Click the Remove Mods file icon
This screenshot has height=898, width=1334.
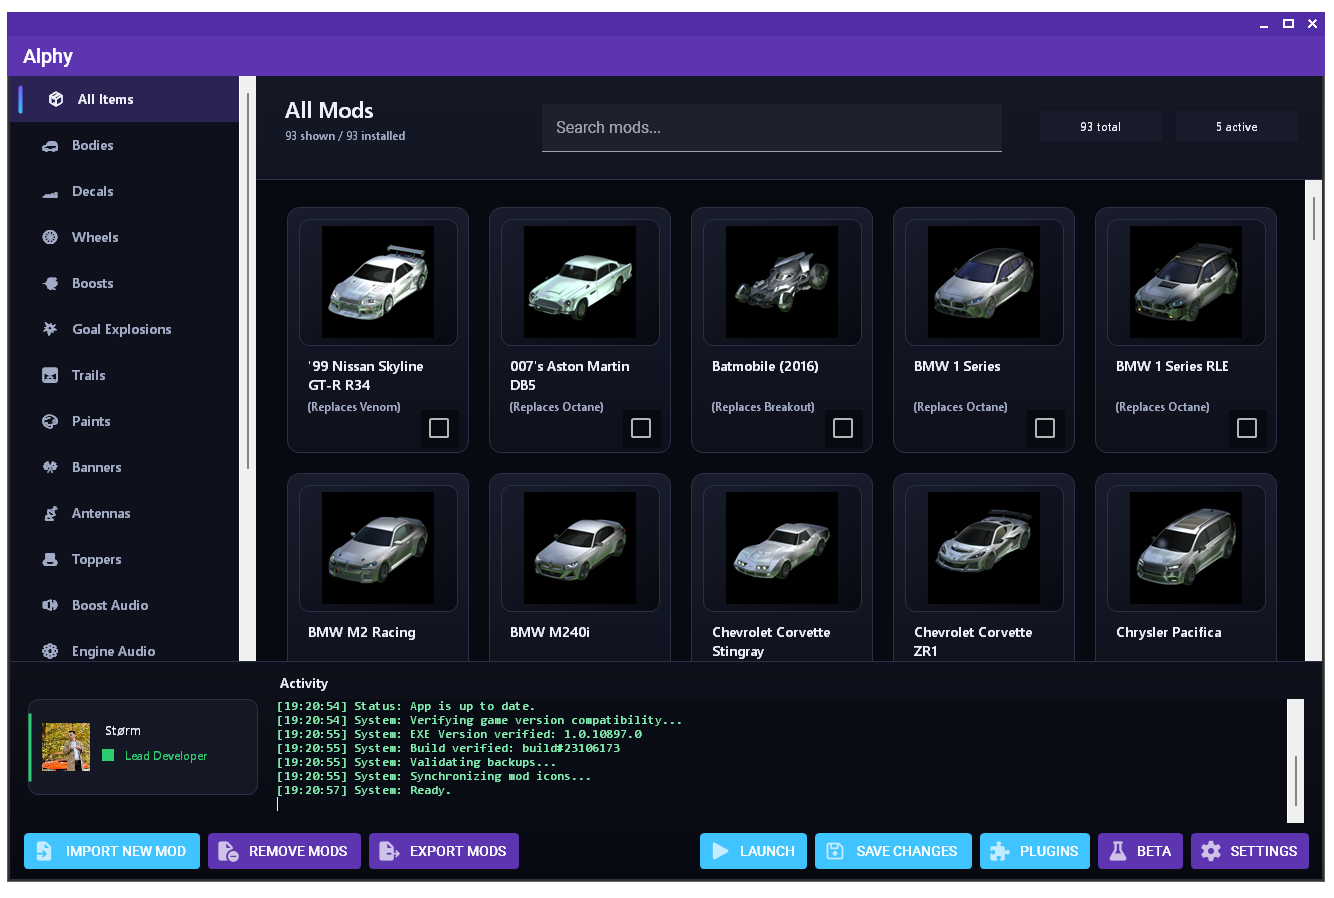pos(228,851)
